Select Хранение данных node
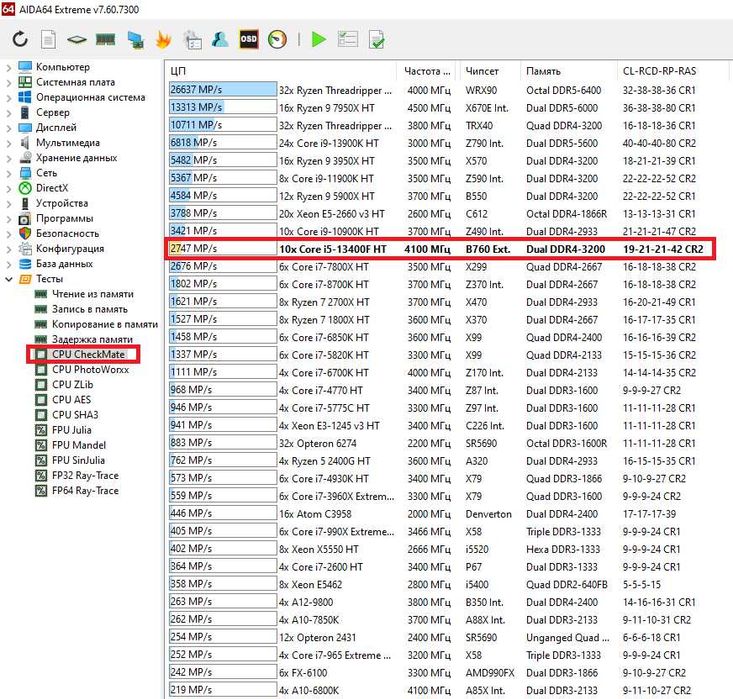The image size is (733, 699). click(77, 158)
